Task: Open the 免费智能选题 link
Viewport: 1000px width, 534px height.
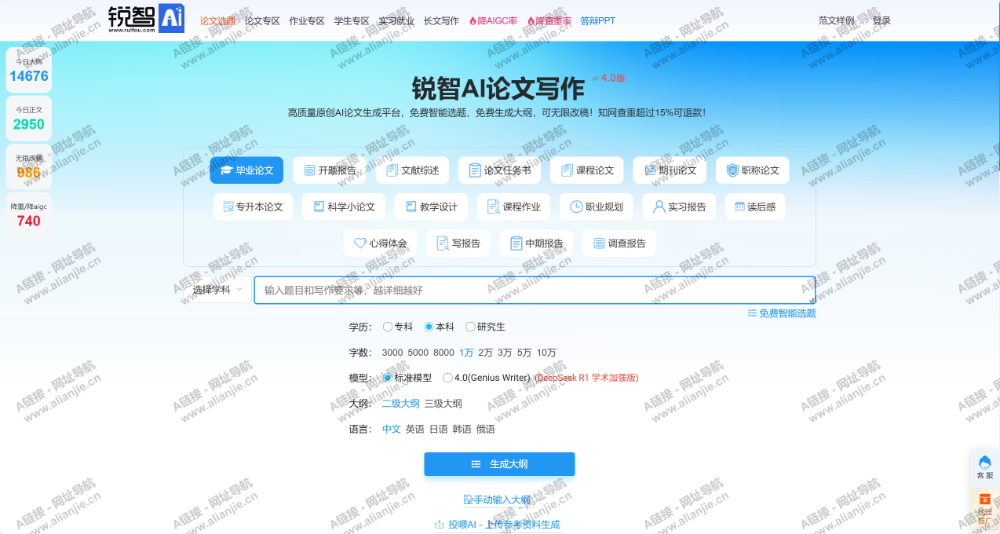Action: (x=782, y=313)
